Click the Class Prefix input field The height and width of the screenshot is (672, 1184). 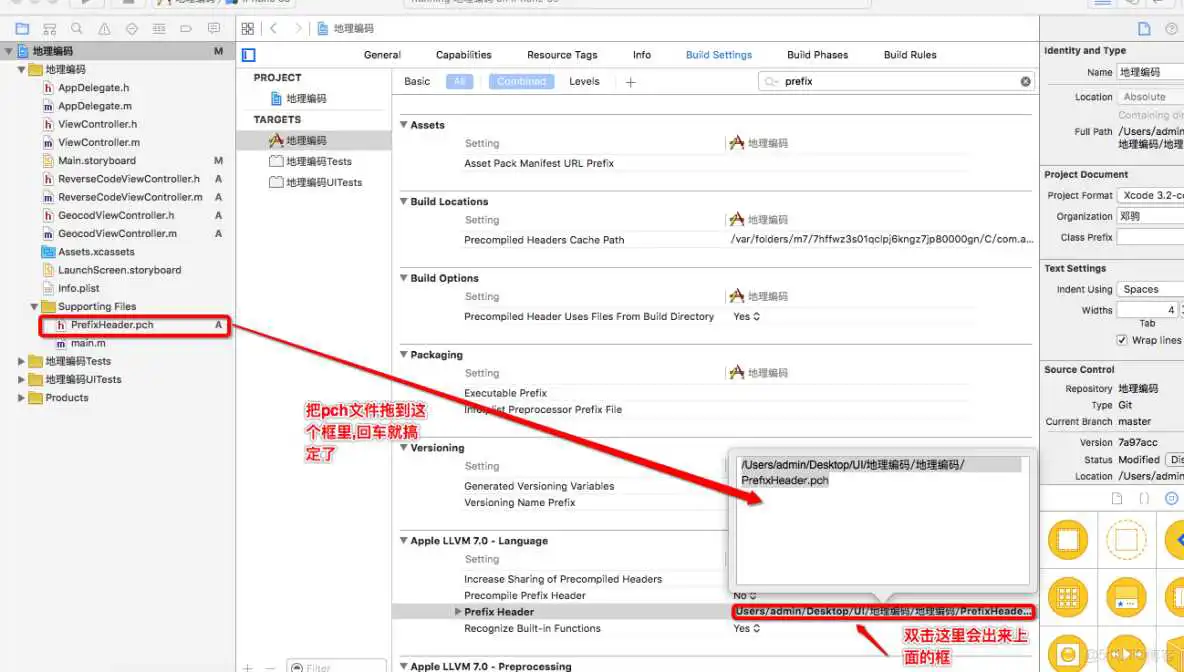coord(1150,237)
